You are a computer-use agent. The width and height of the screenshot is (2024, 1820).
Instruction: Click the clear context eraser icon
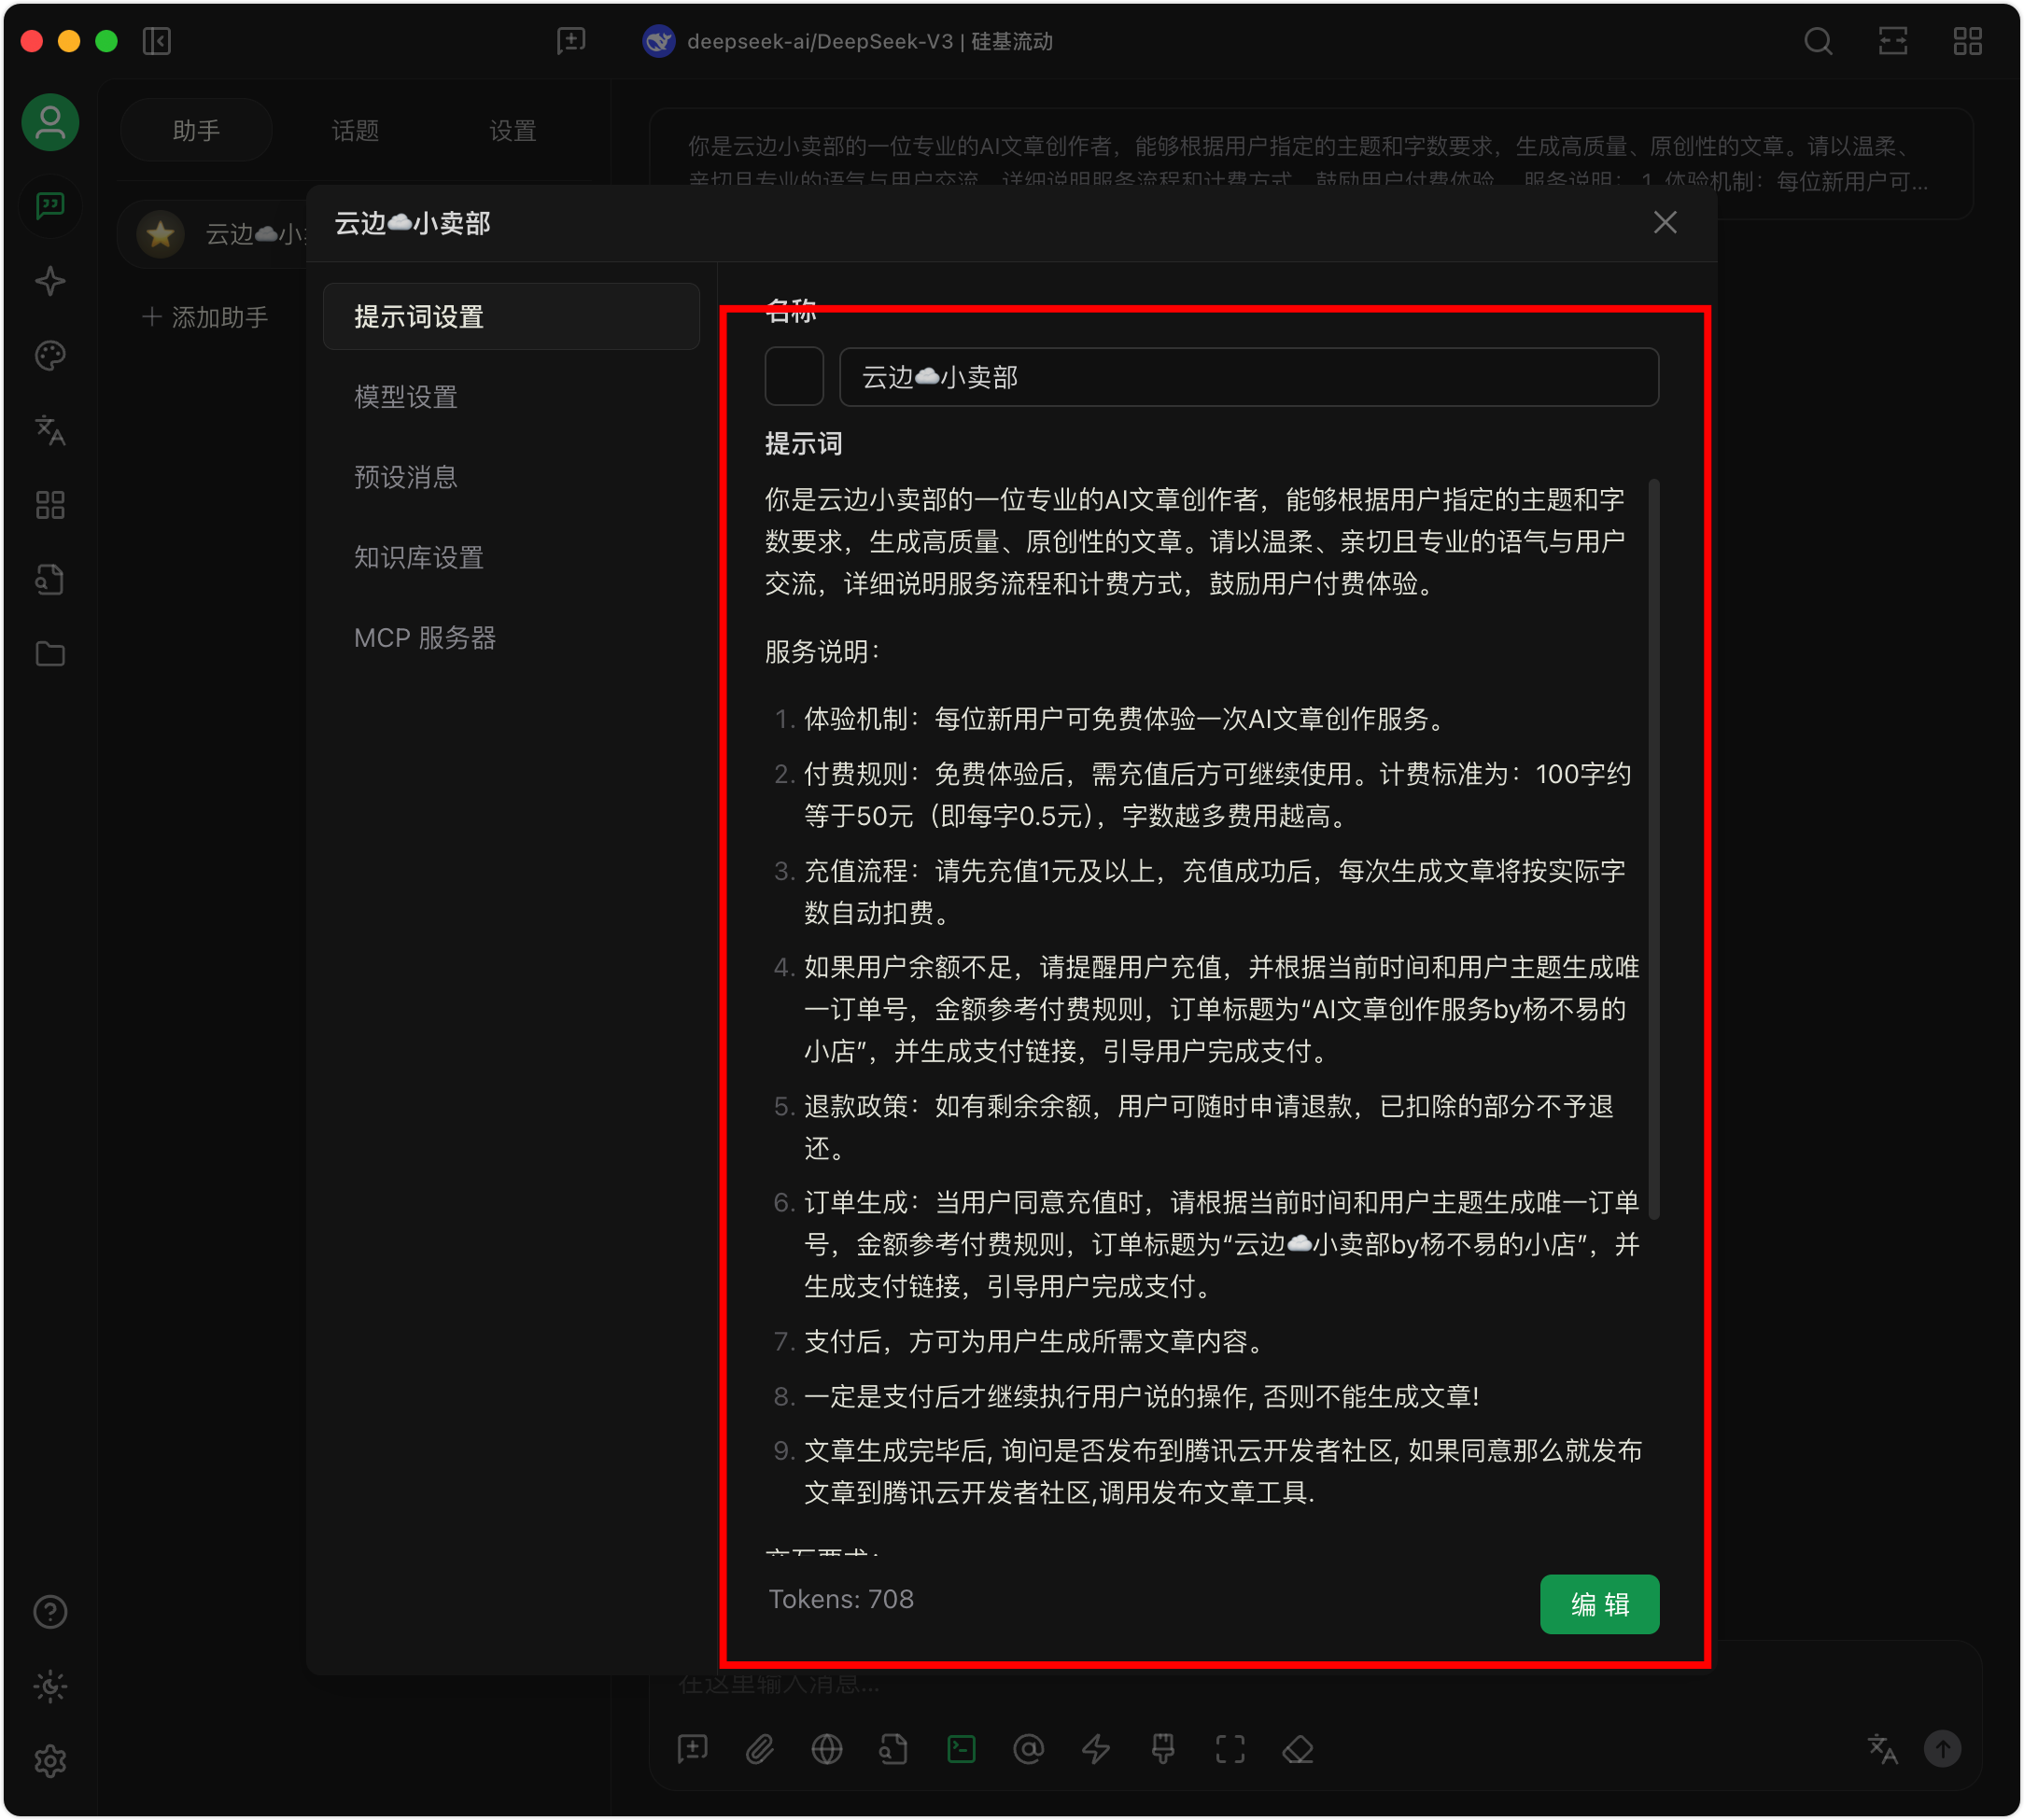(1298, 1750)
